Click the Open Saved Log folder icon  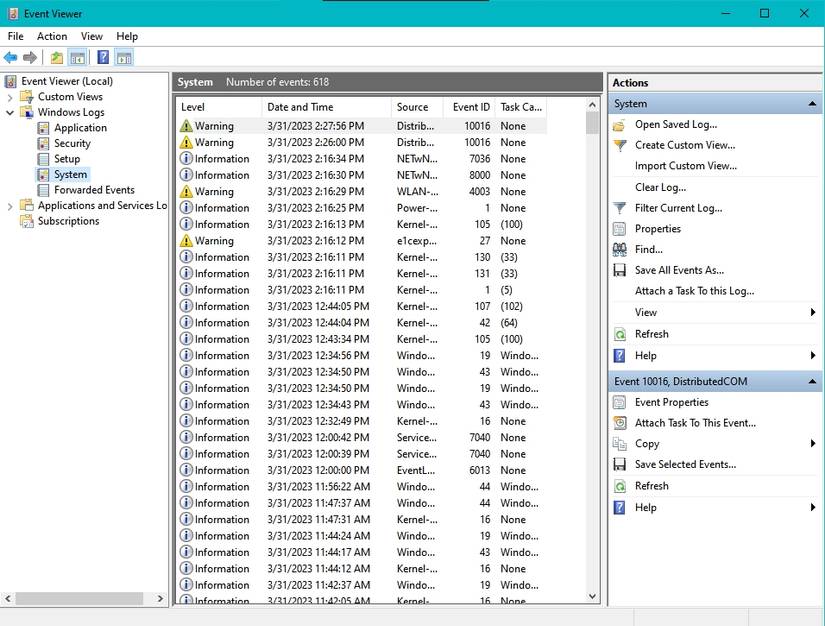[x=621, y=124]
